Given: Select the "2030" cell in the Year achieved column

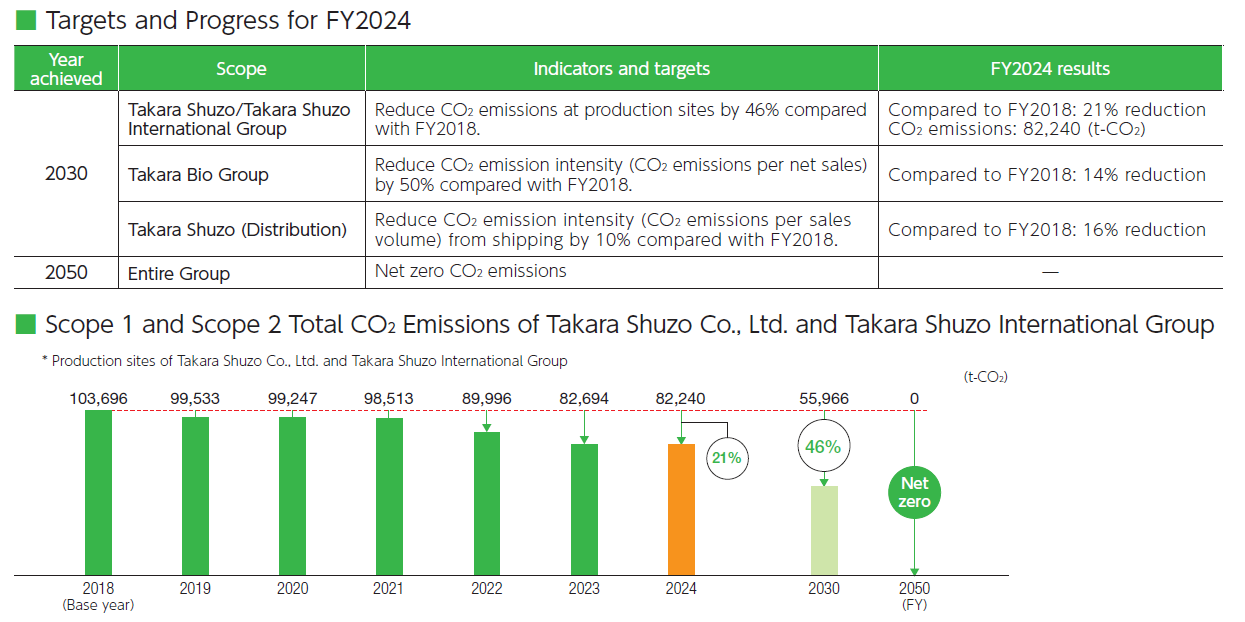Looking at the screenshot, I should 66,173.
